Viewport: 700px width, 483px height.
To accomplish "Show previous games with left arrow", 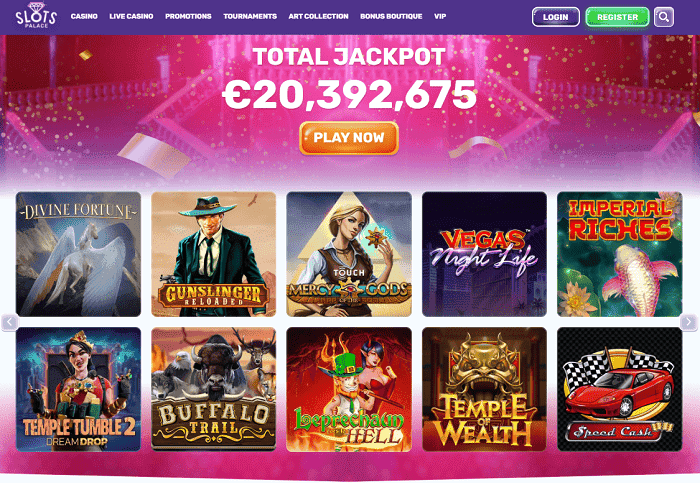I will (x=10, y=322).
